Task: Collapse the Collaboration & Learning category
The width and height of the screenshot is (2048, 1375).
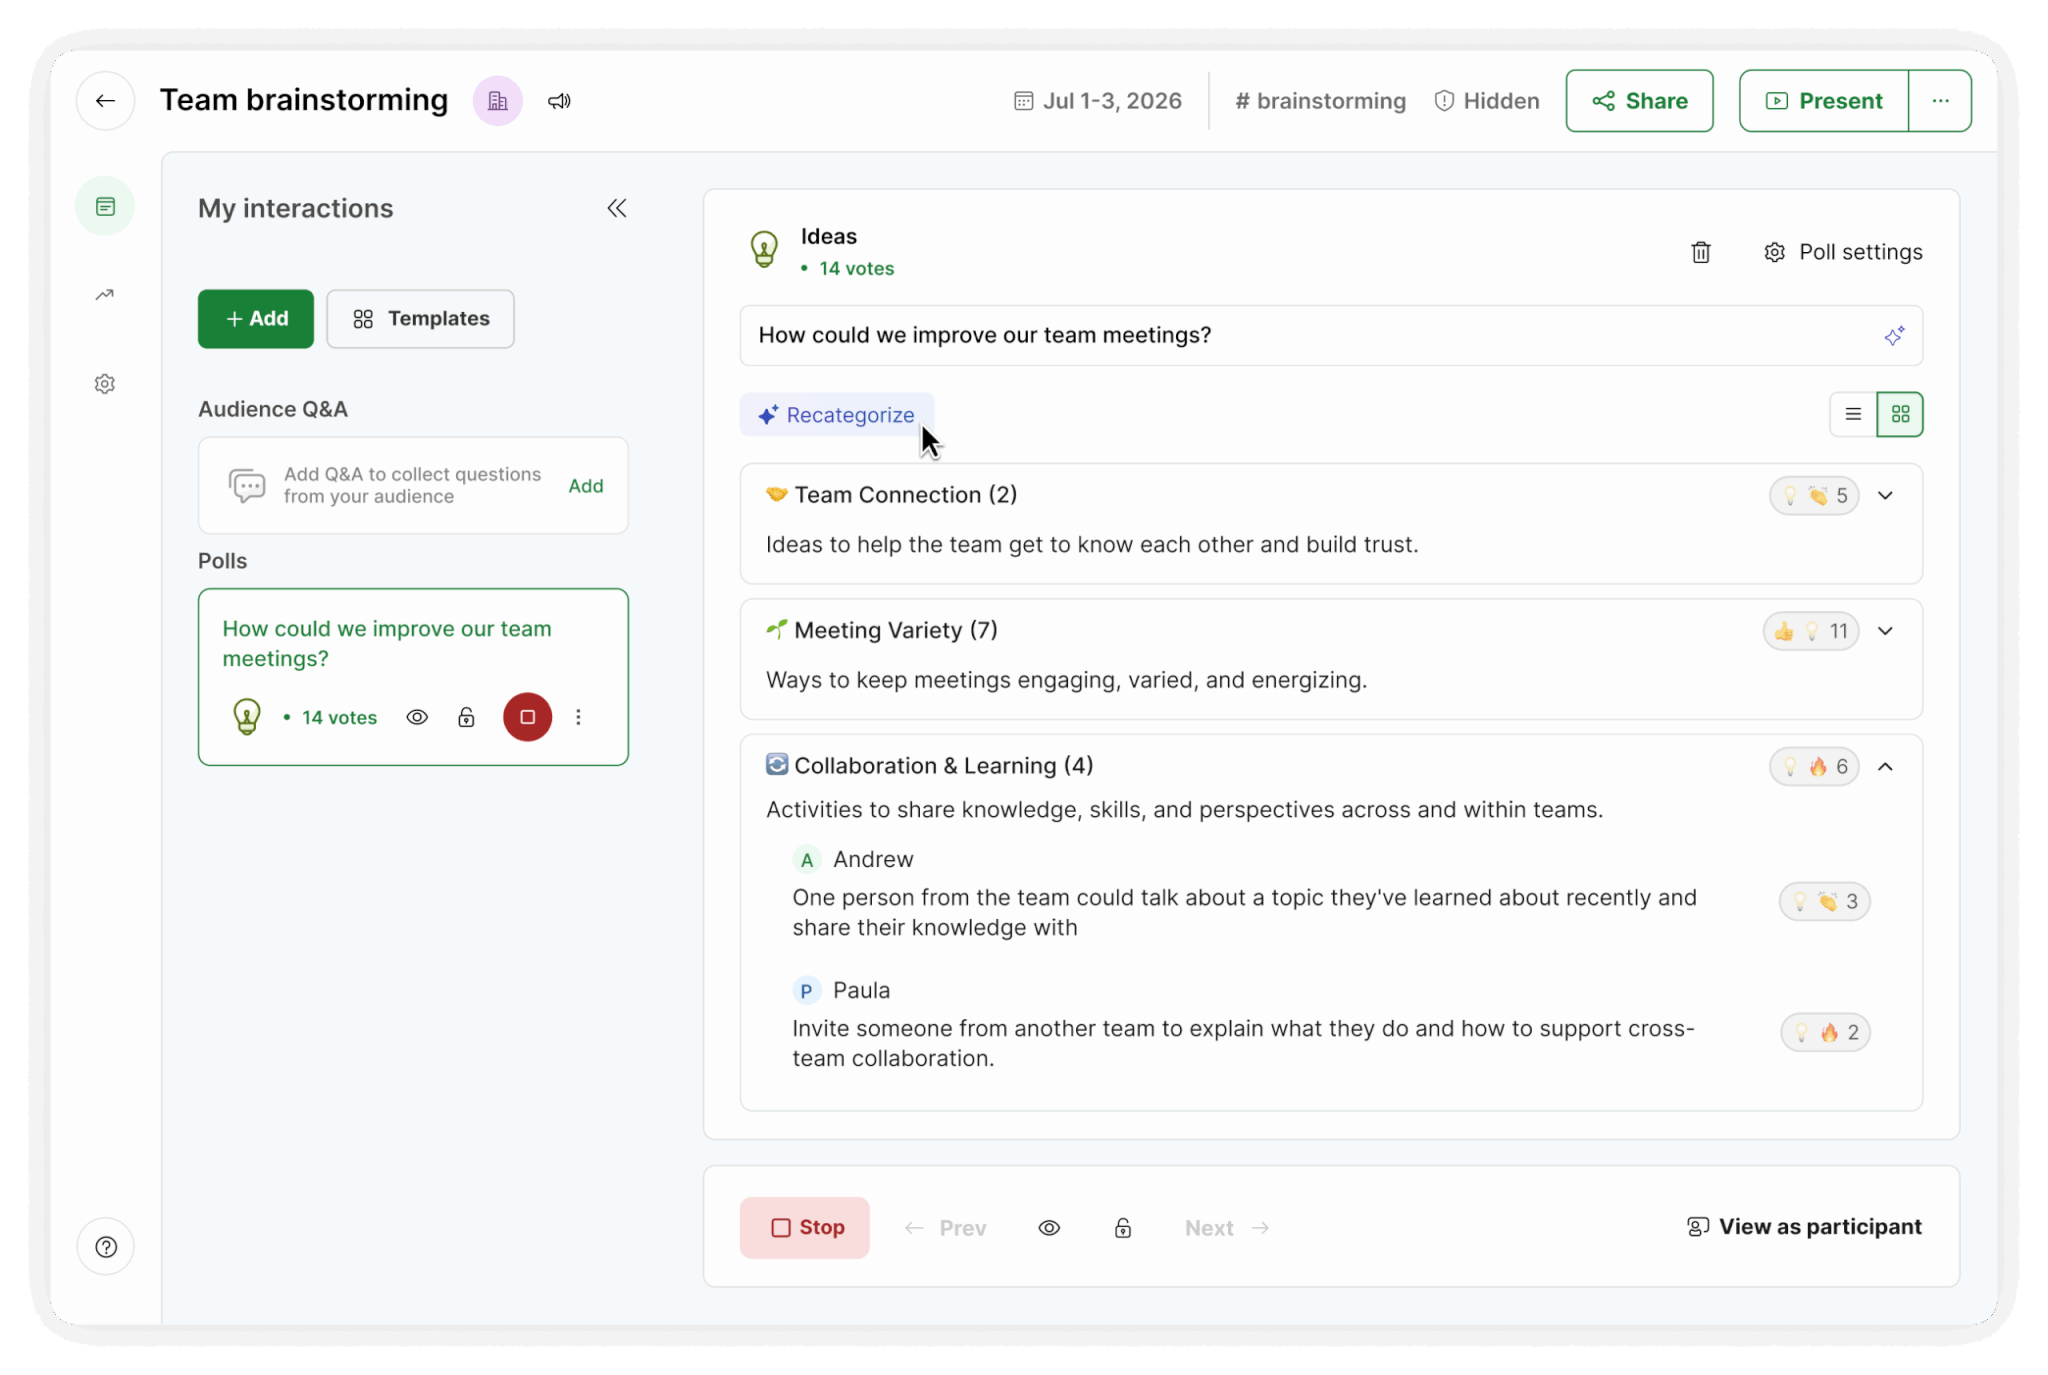Action: coord(1885,767)
